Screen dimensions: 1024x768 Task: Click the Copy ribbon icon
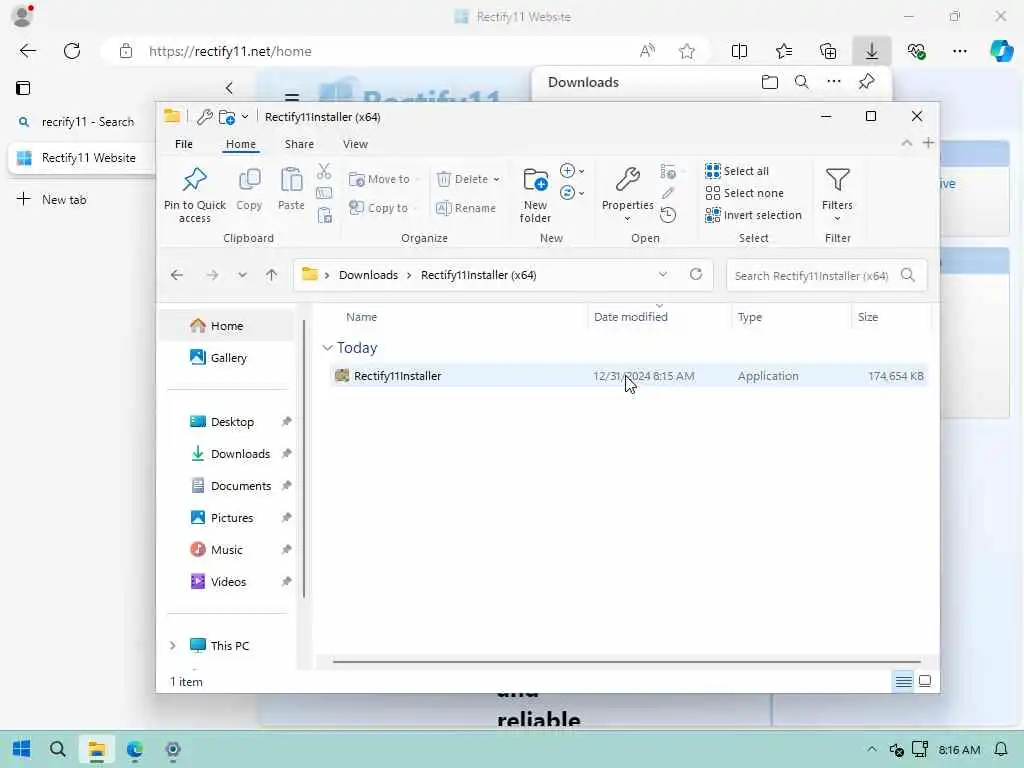(249, 179)
